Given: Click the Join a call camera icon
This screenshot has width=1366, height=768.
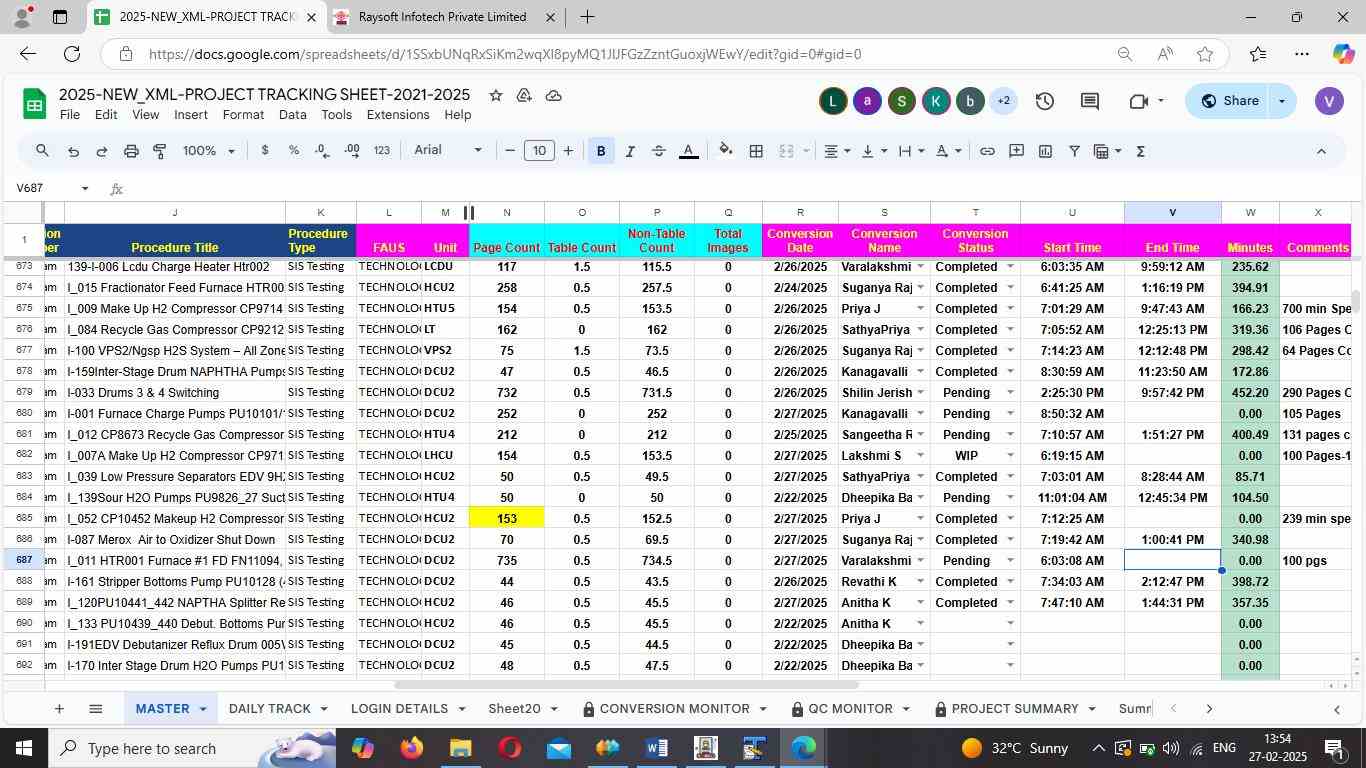Looking at the screenshot, I should click(x=1138, y=101).
